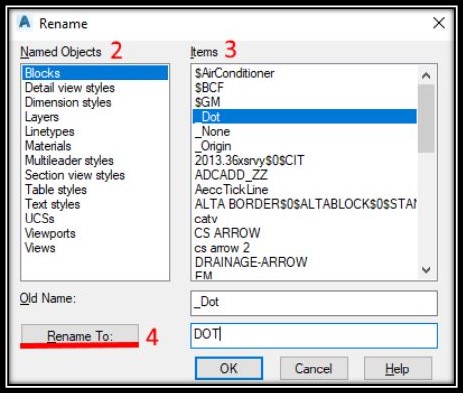Click the Cancel button
This screenshot has width=463, height=393.
click(314, 368)
